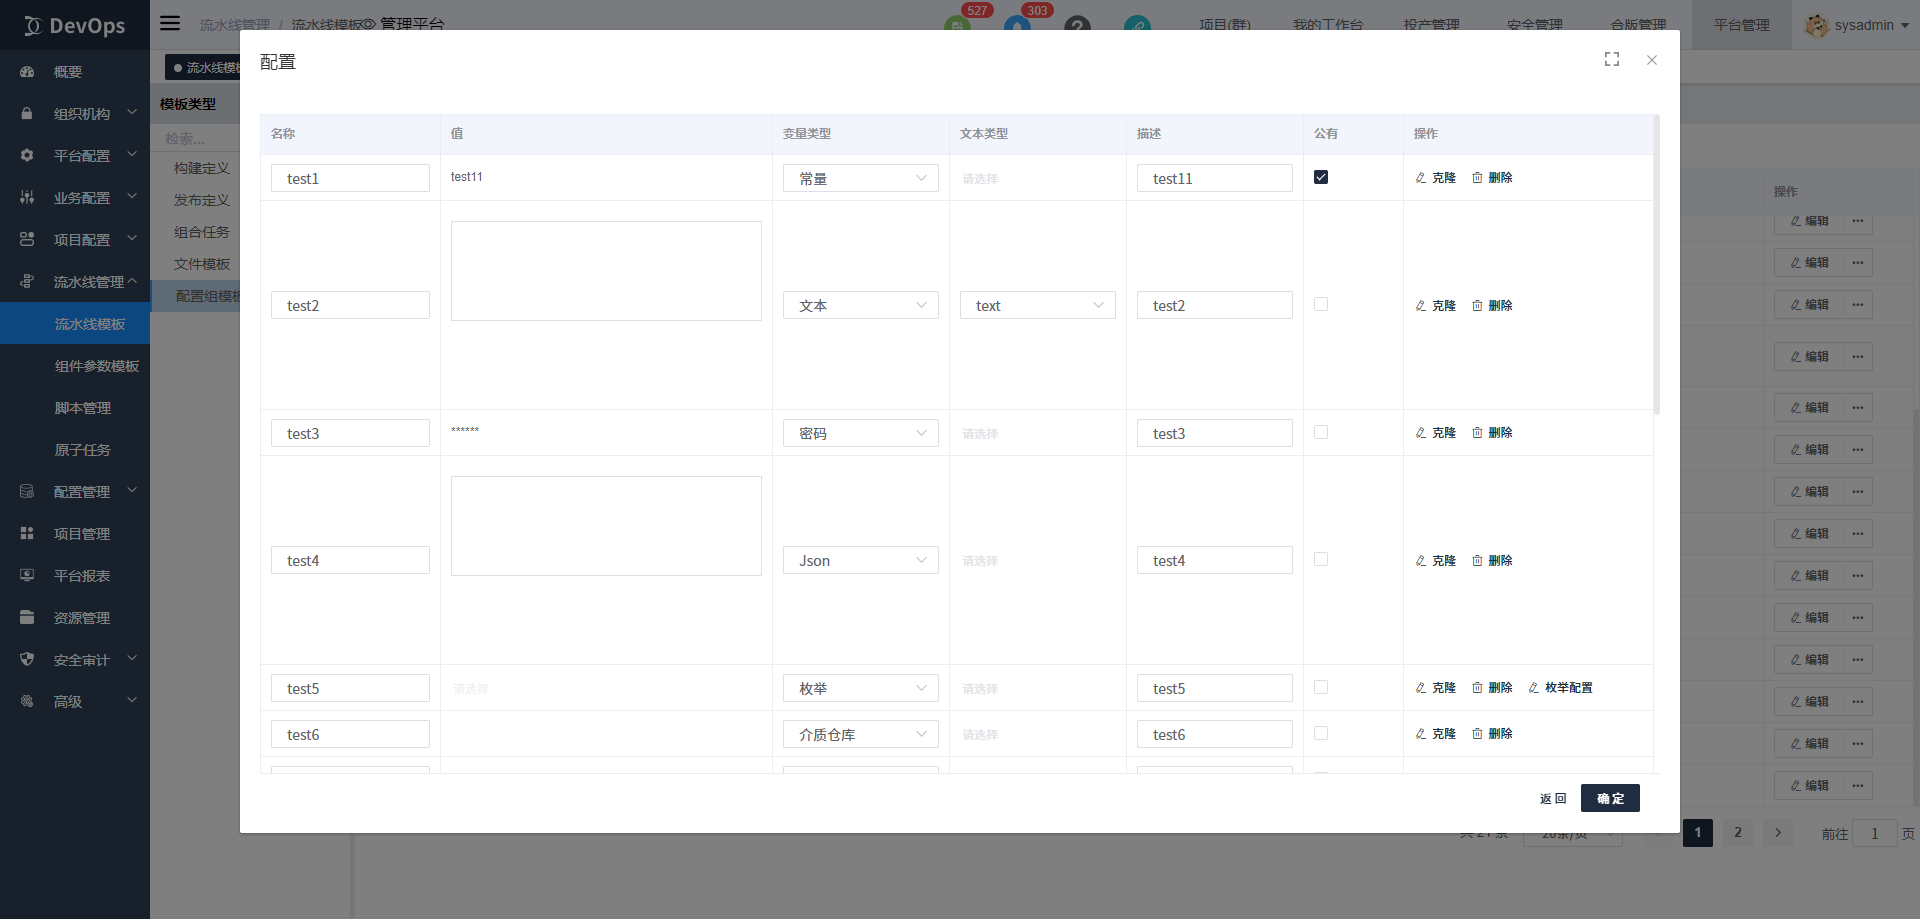Go to page 2 in pagination

point(1738,832)
